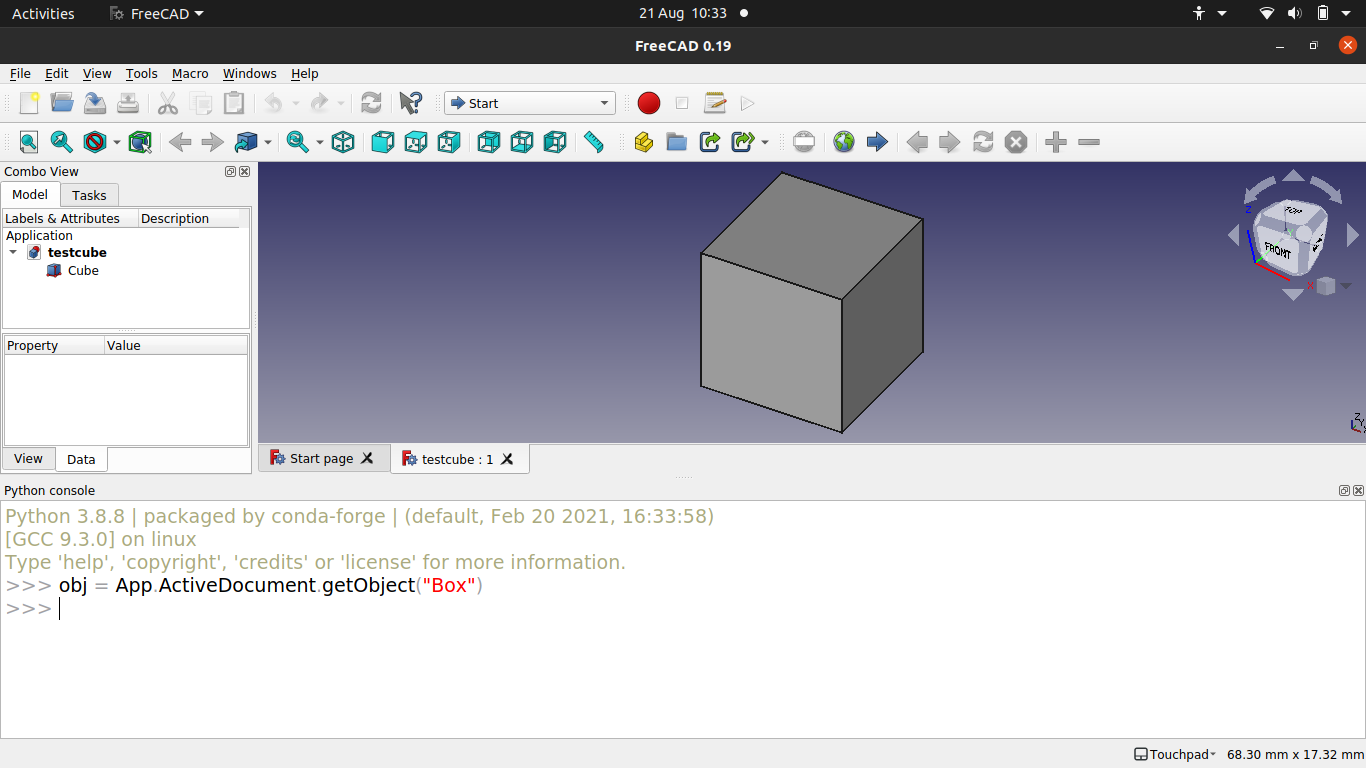The width and height of the screenshot is (1366, 768).
Task: Open the Edit menu
Action: pos(57,73)
